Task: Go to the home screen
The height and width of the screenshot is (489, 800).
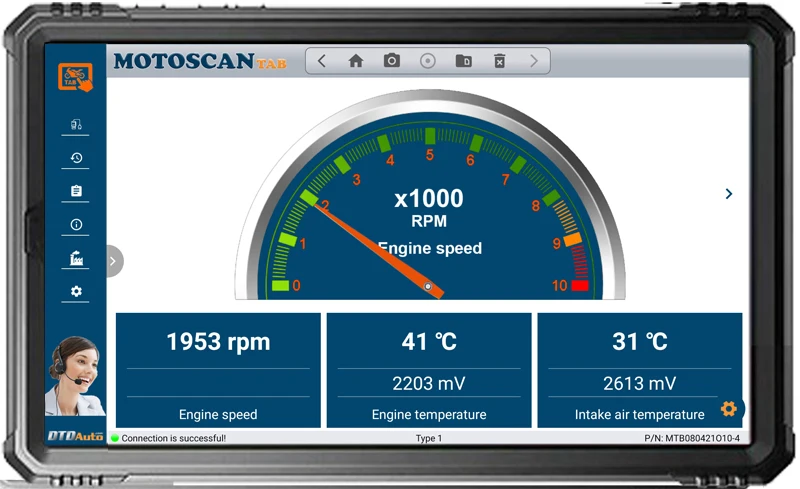Action: (356, 61)
